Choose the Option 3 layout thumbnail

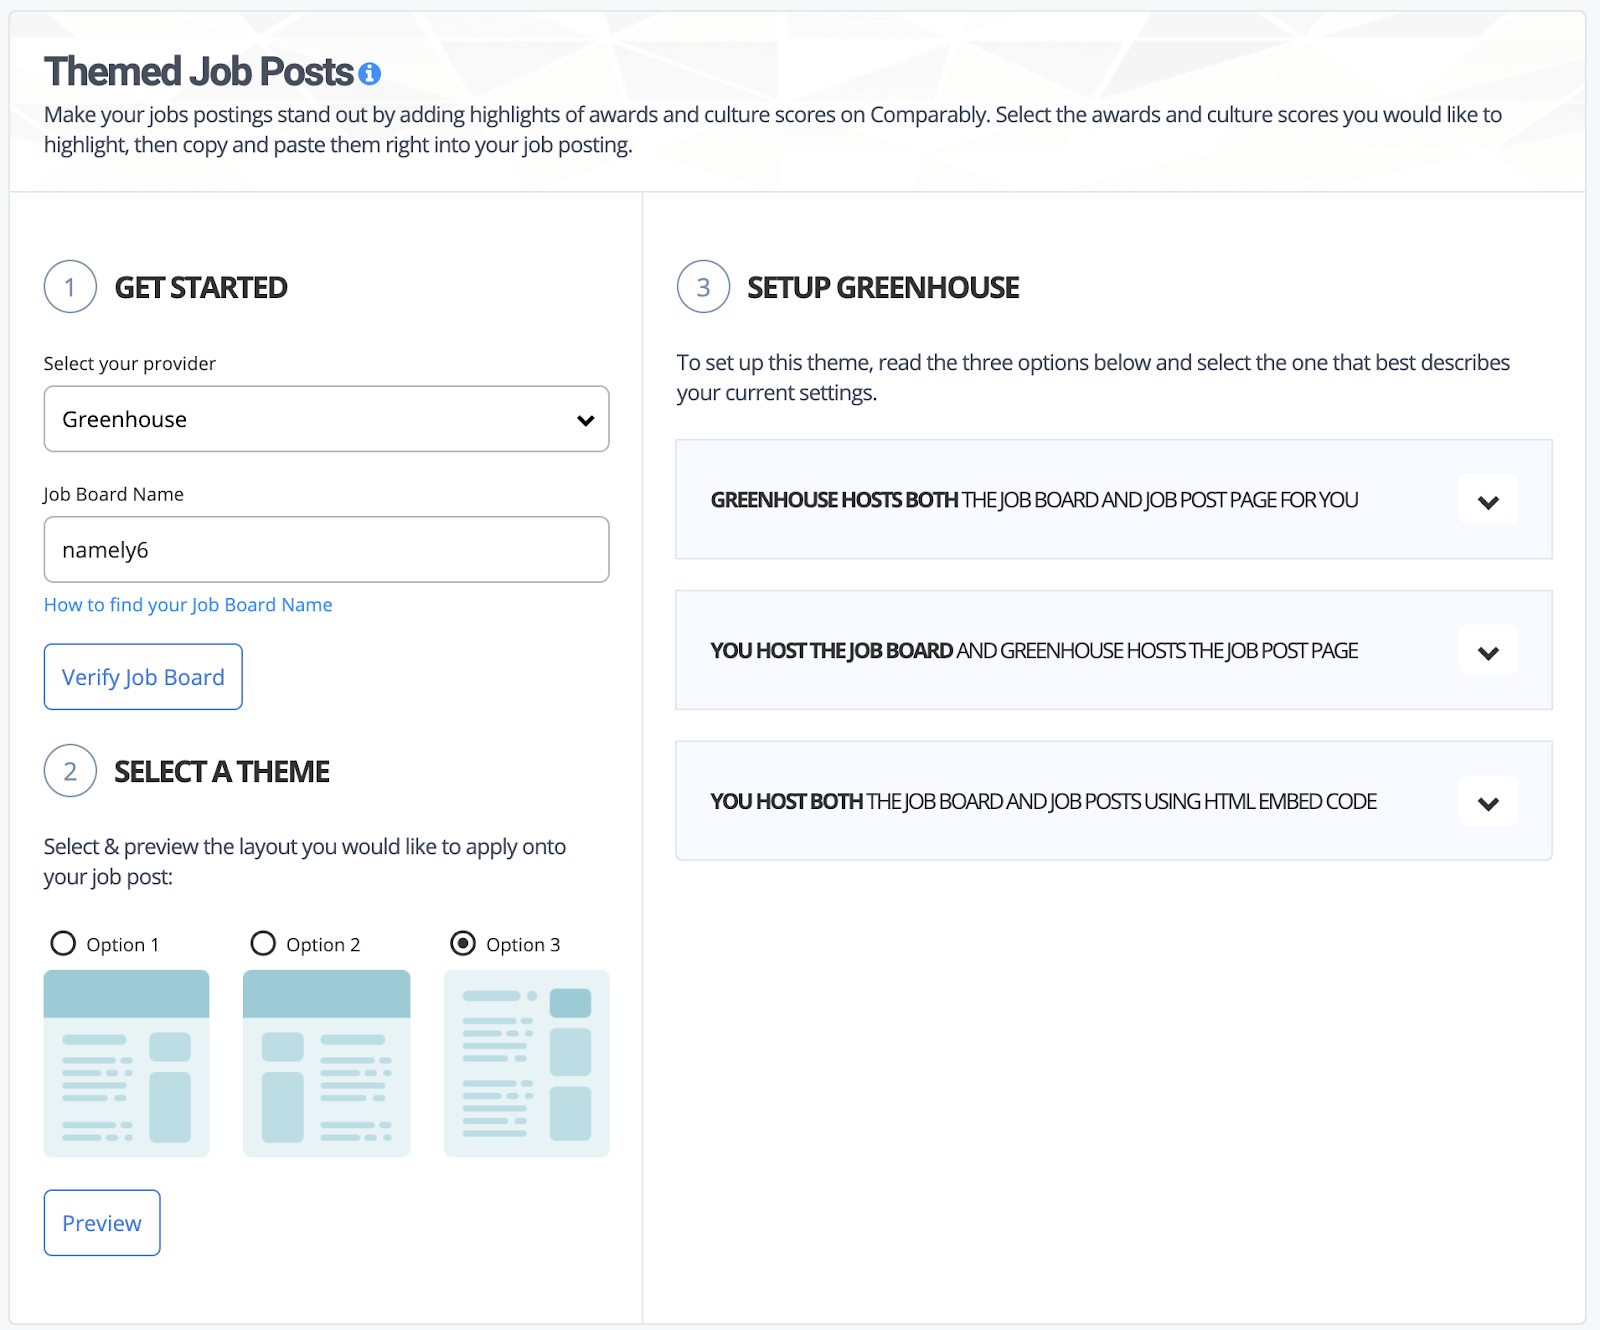pos(527,1063)
